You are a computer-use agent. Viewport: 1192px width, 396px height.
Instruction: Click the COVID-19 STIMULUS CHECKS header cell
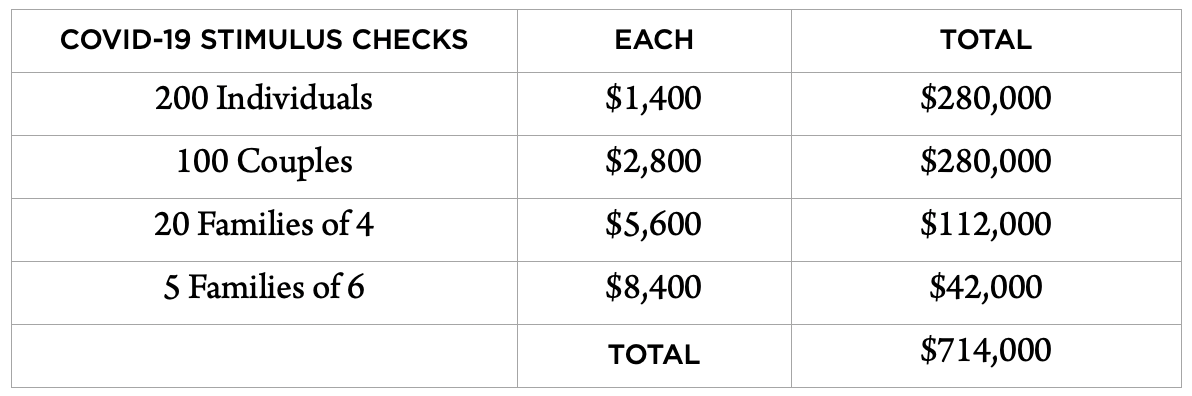[265, 41]
